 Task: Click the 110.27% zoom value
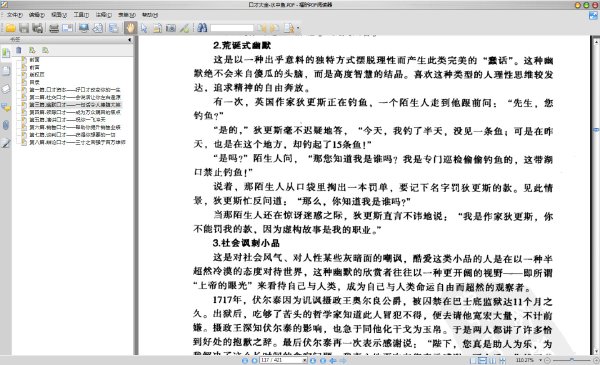click(525, 360)
